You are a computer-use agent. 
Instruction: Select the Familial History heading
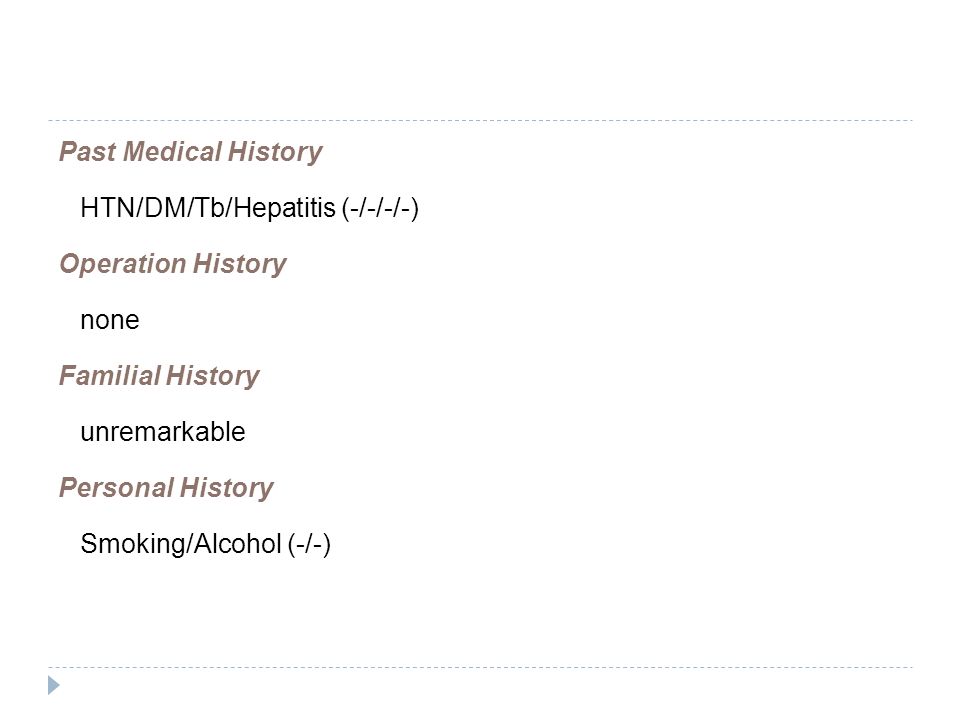coord(159,376)
